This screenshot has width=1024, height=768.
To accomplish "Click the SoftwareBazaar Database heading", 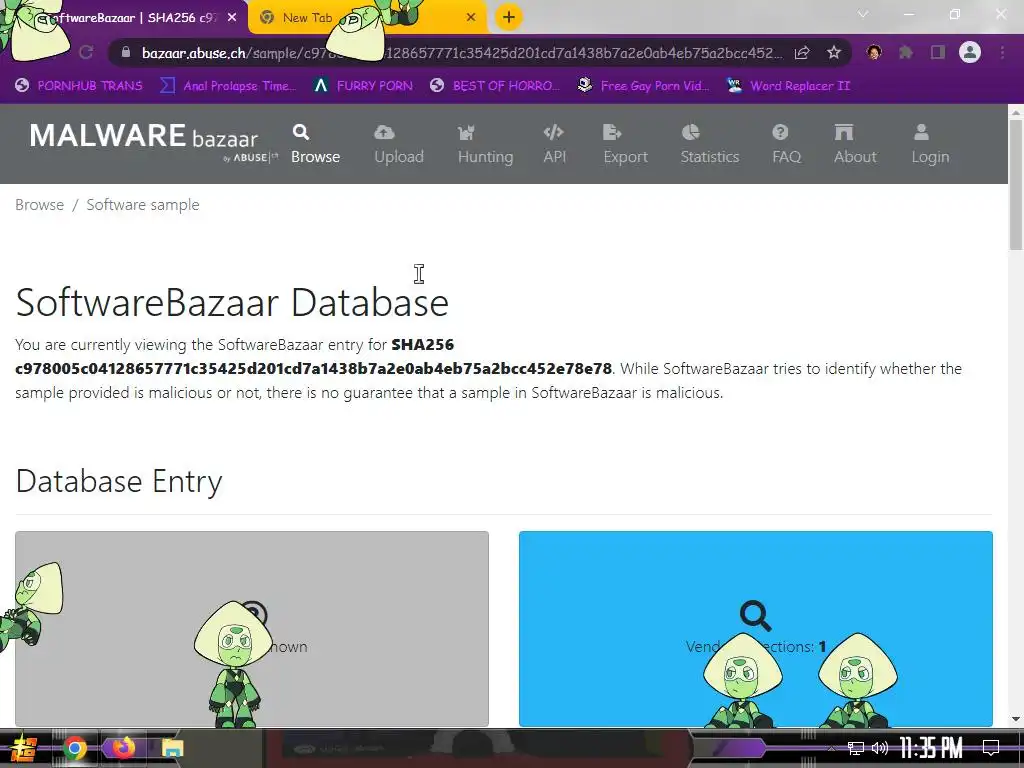I will click(232, 303).
